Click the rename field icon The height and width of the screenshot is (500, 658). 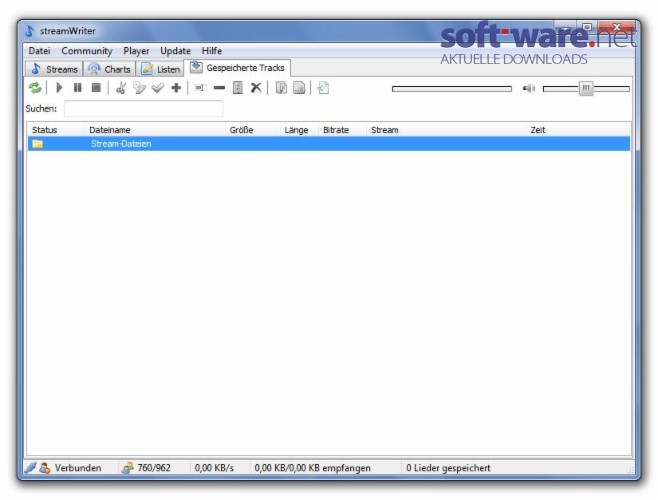pyautogui.click(x=201, y=88)
